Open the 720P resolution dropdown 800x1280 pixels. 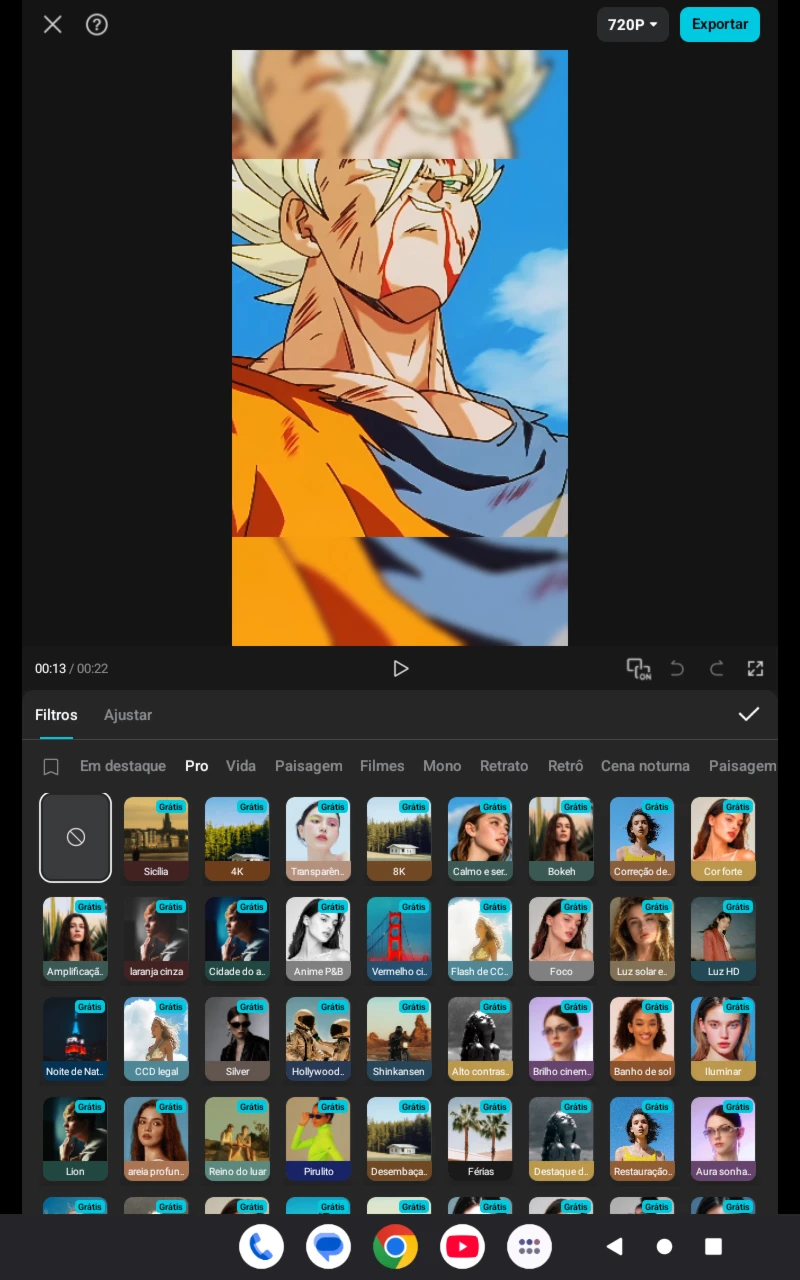point(632,25)
